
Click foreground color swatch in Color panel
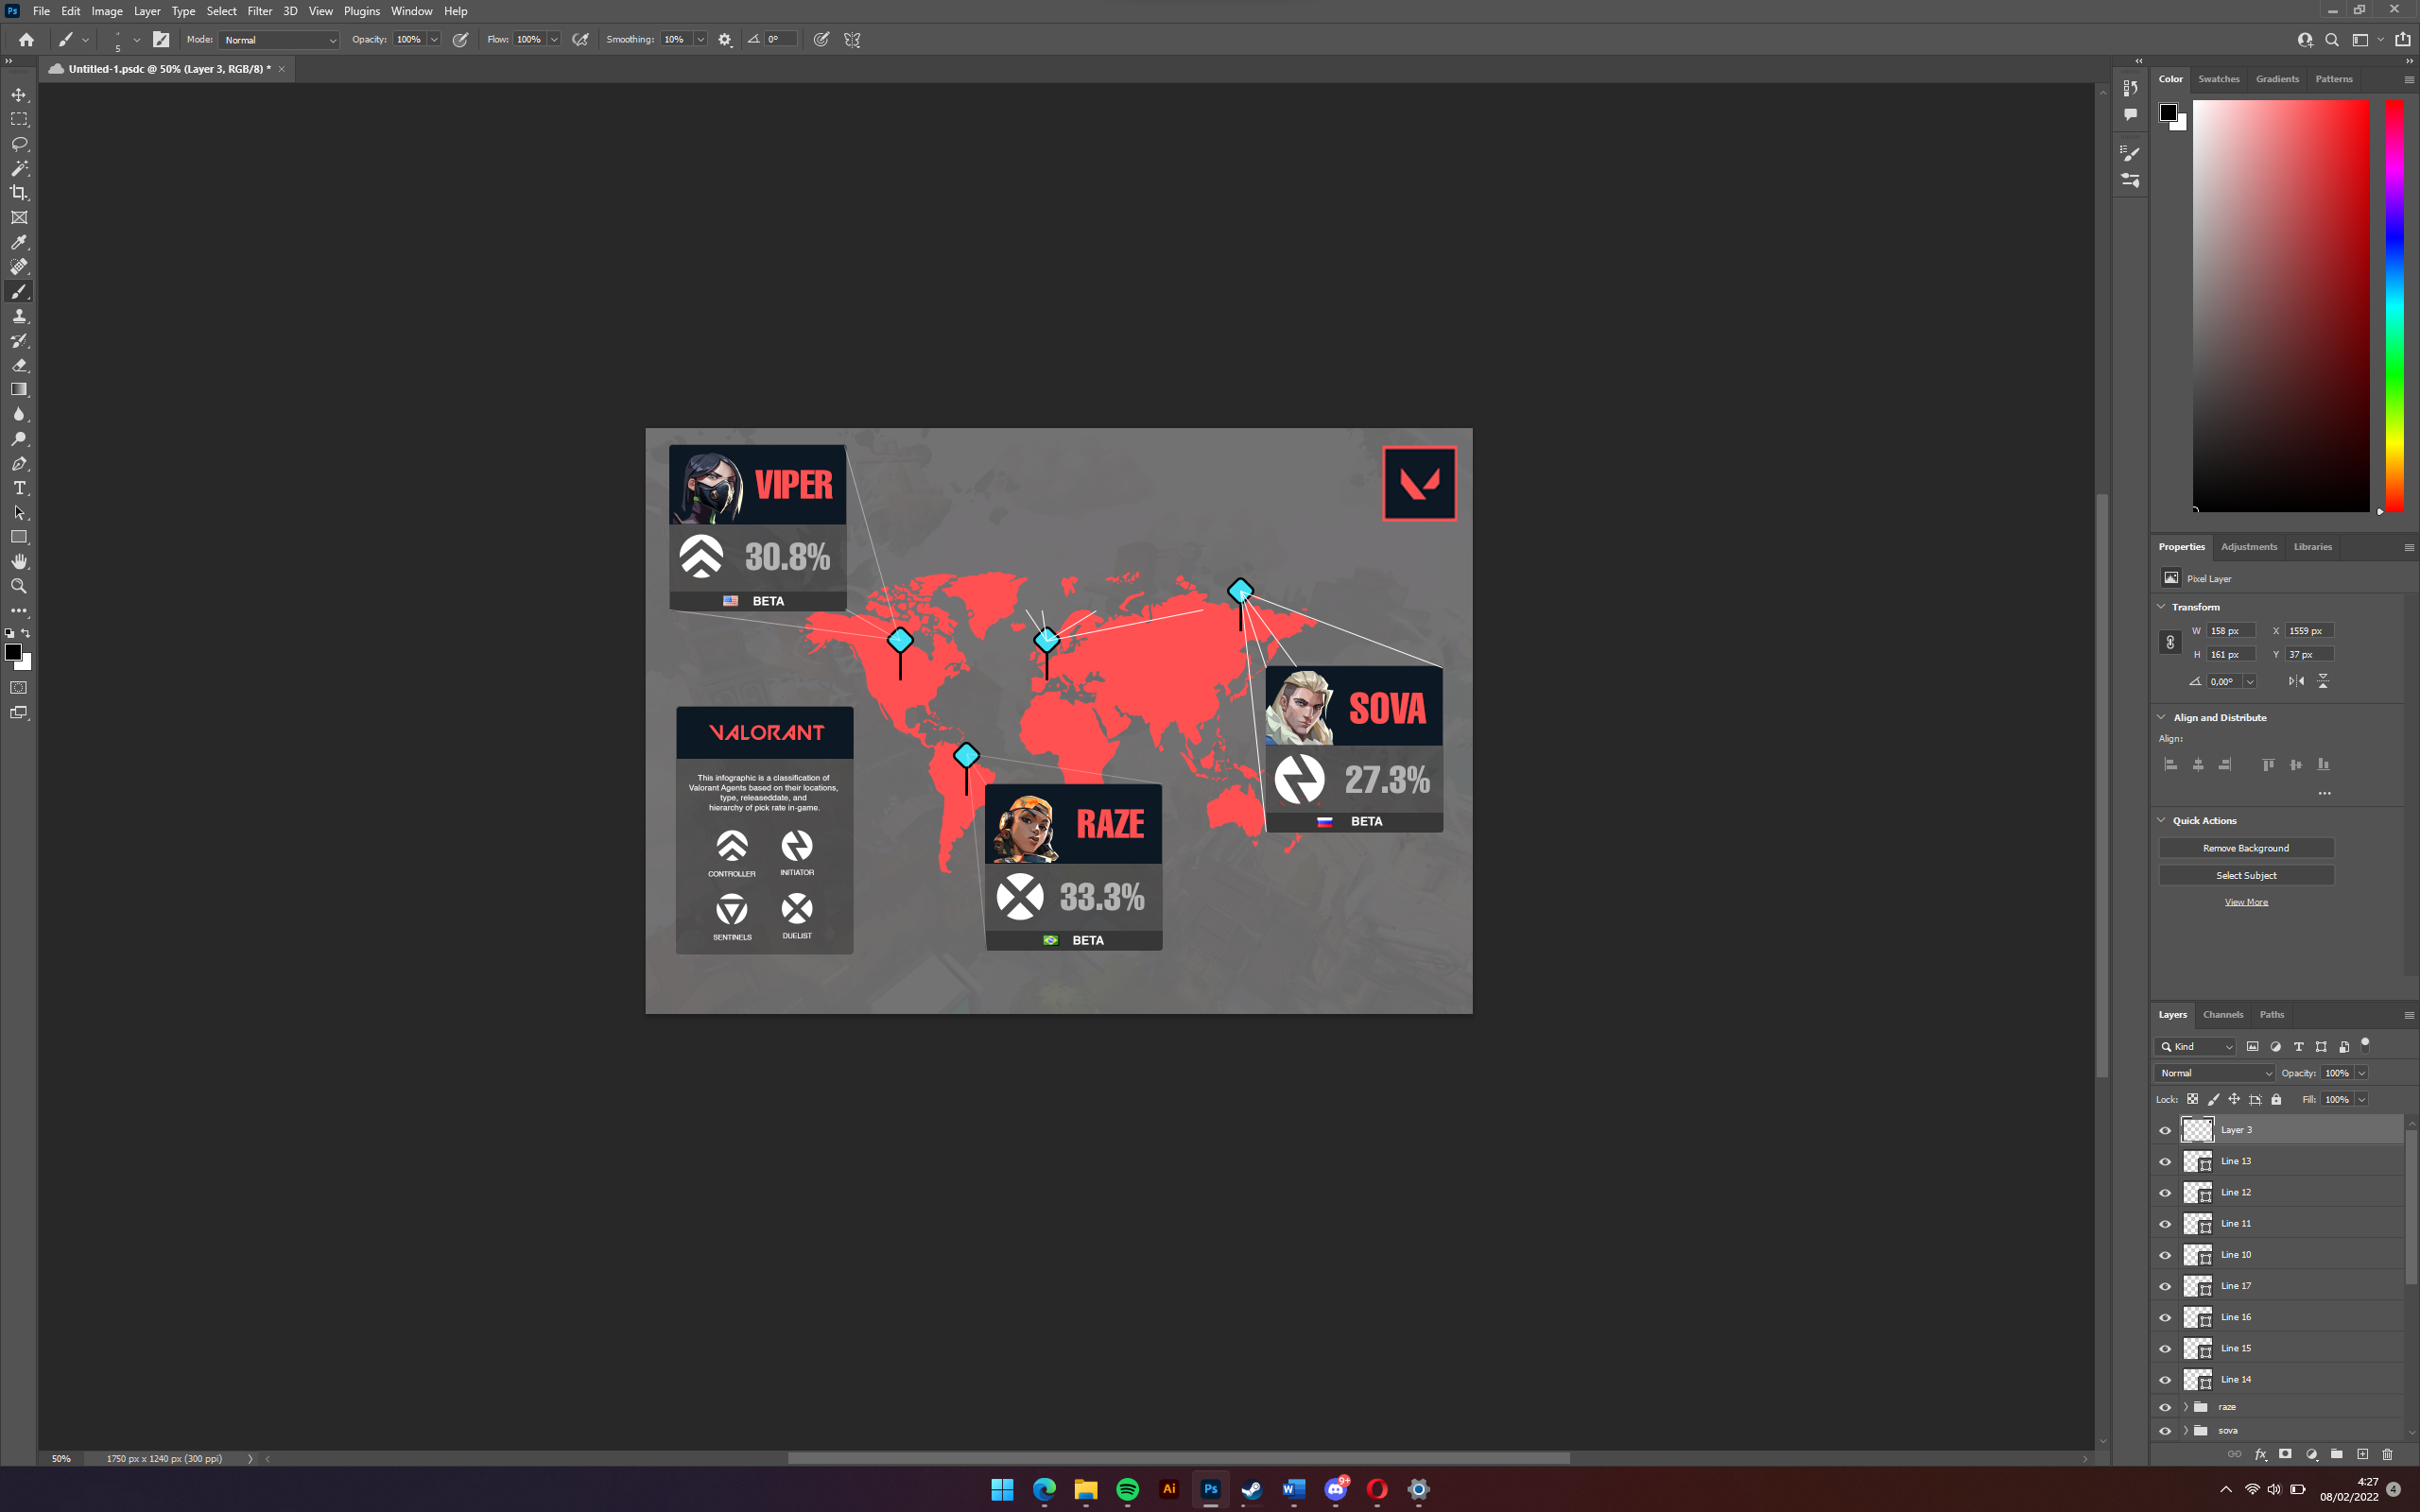click(x=2168, y=112)
